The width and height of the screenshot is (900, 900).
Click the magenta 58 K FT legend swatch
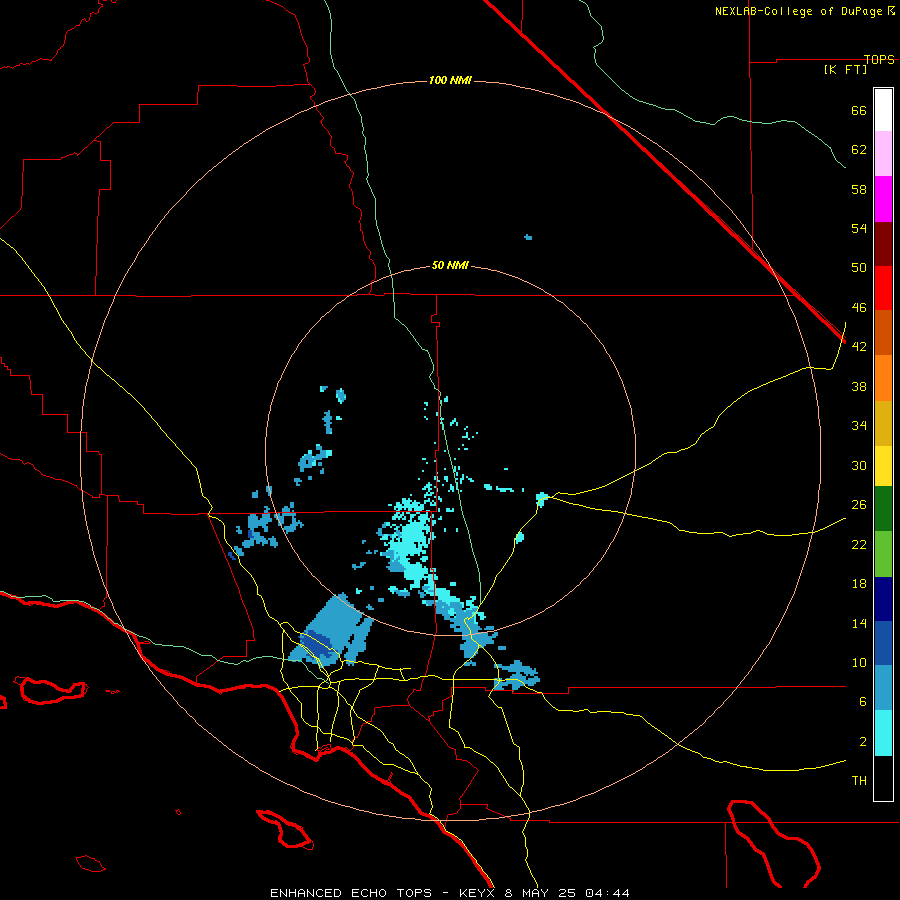click(883, 199)
